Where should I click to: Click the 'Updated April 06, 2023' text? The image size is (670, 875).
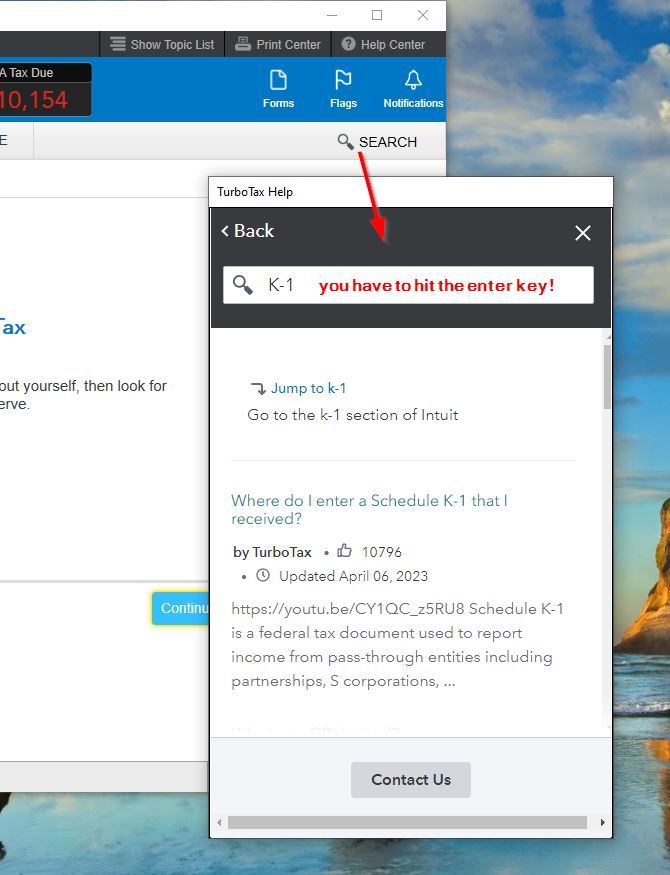[353, 576]
